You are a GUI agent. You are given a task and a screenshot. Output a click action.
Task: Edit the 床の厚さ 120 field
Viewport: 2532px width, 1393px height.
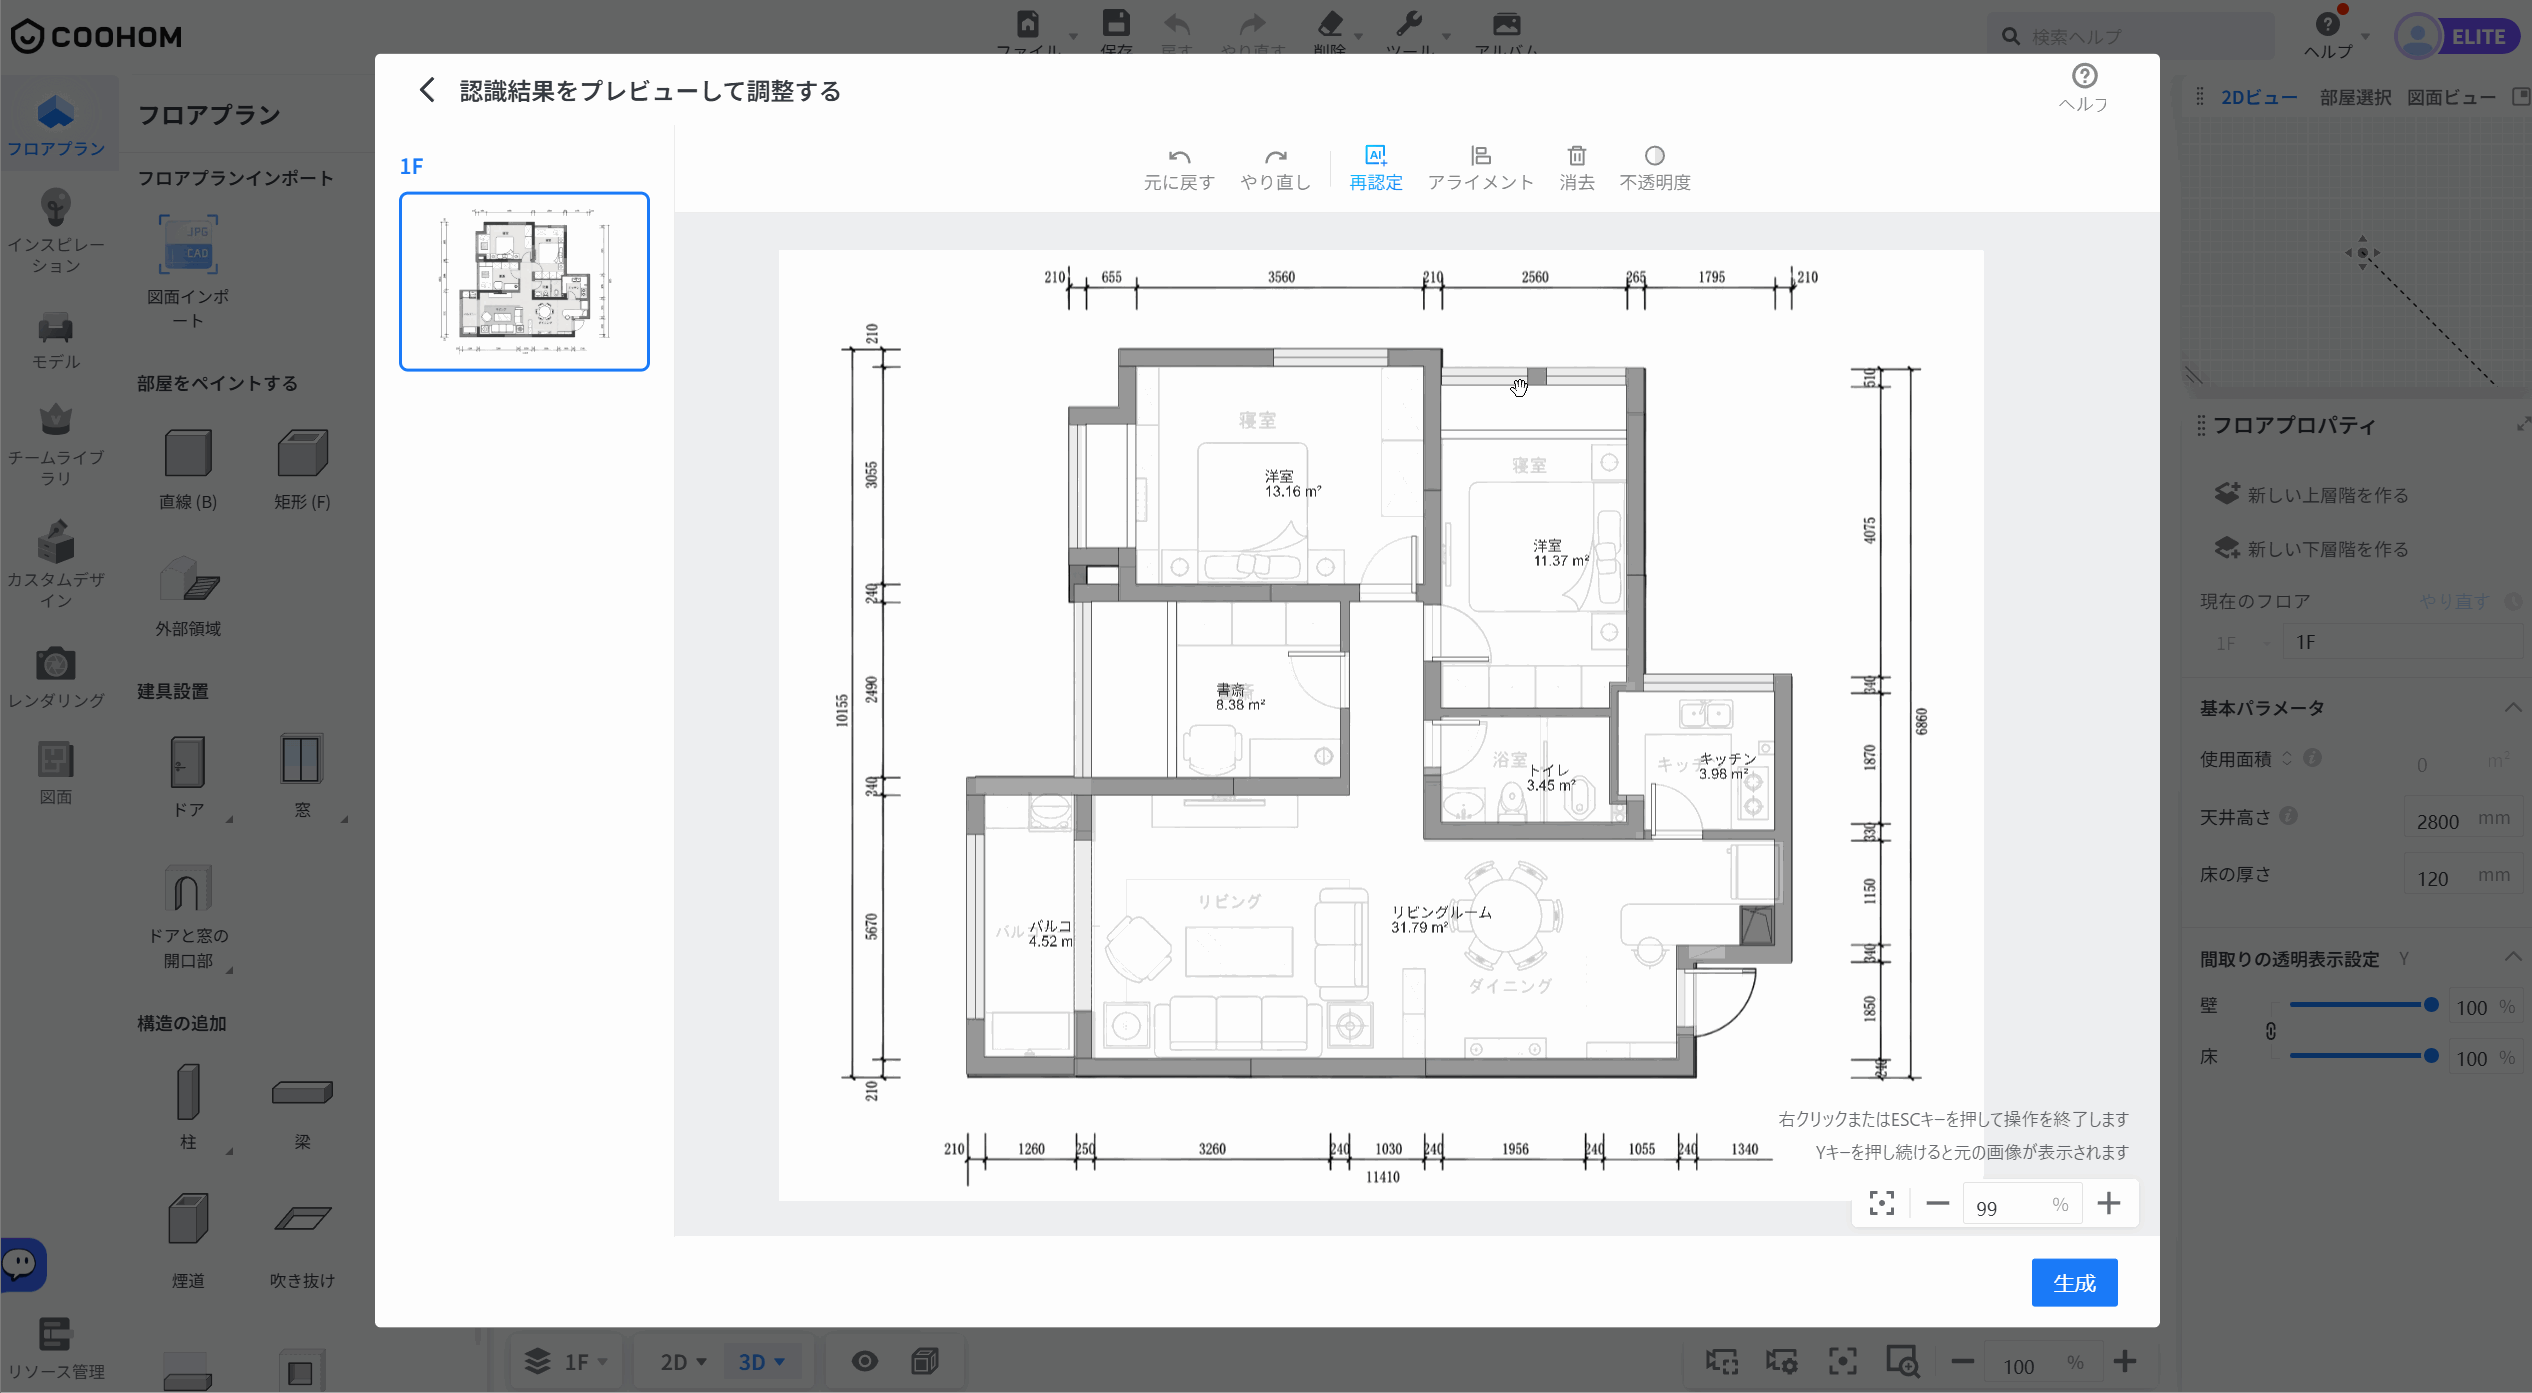pos(2461,877)
